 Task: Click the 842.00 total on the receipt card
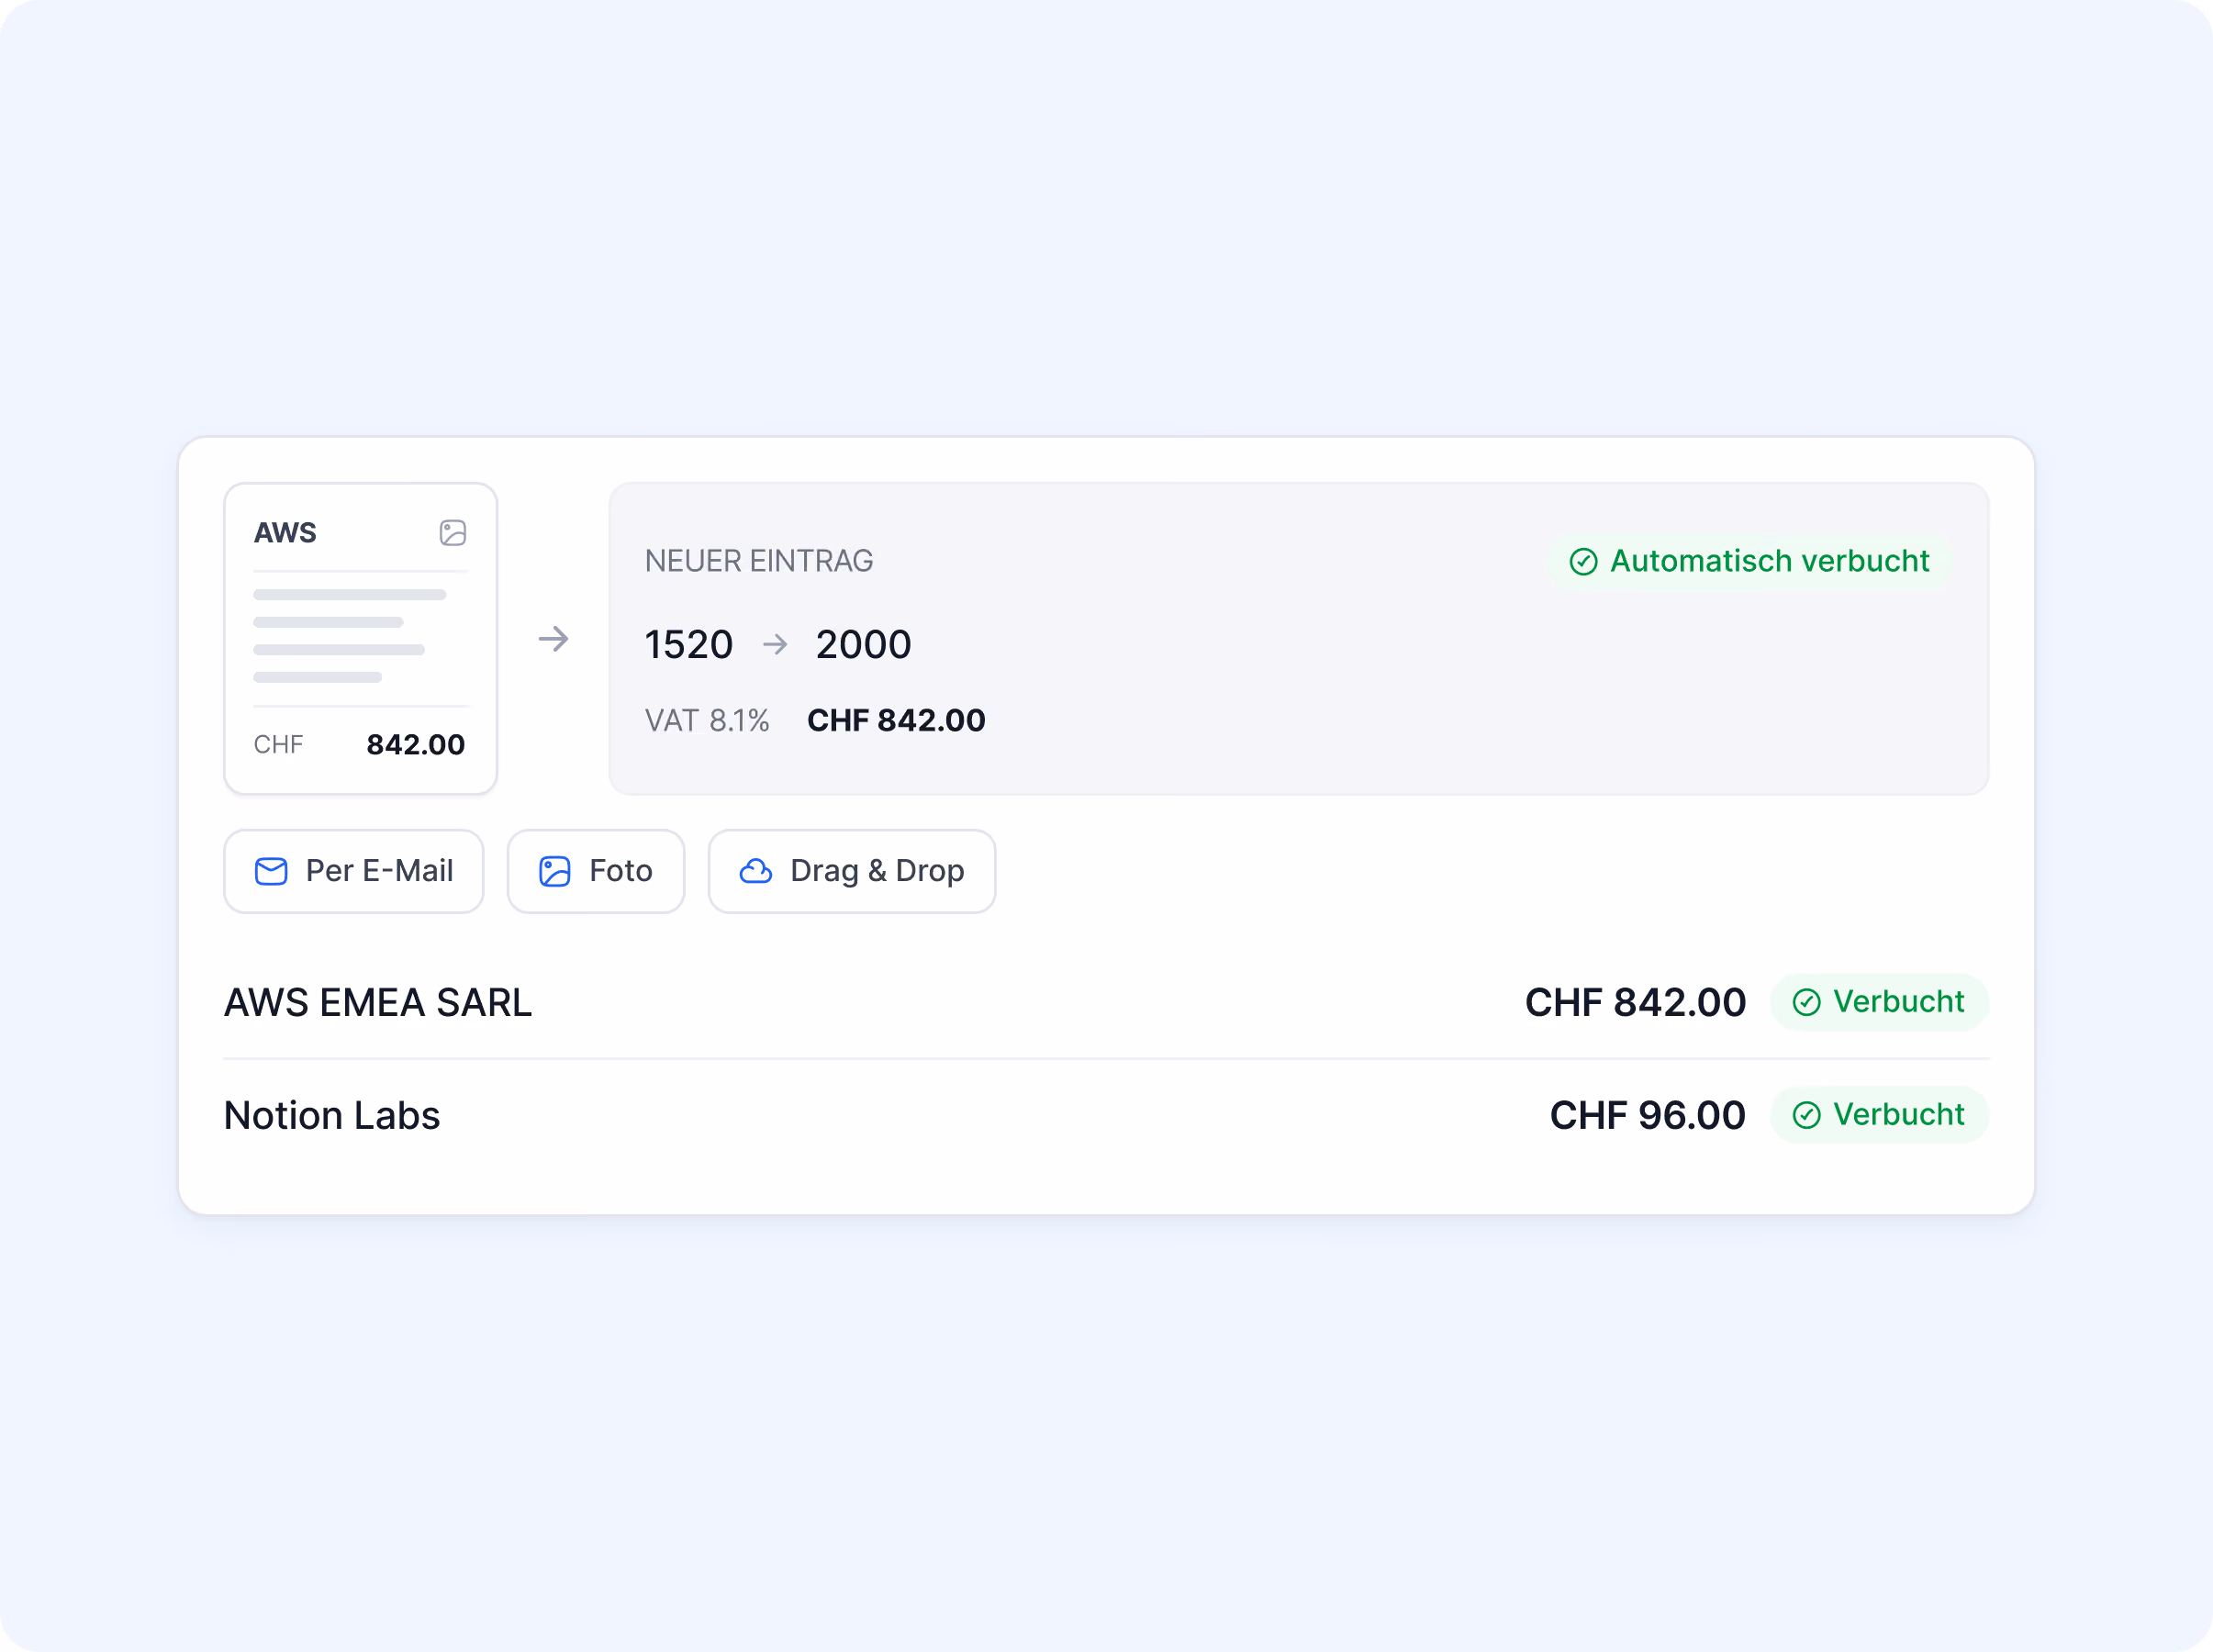(x=415, y=744)
